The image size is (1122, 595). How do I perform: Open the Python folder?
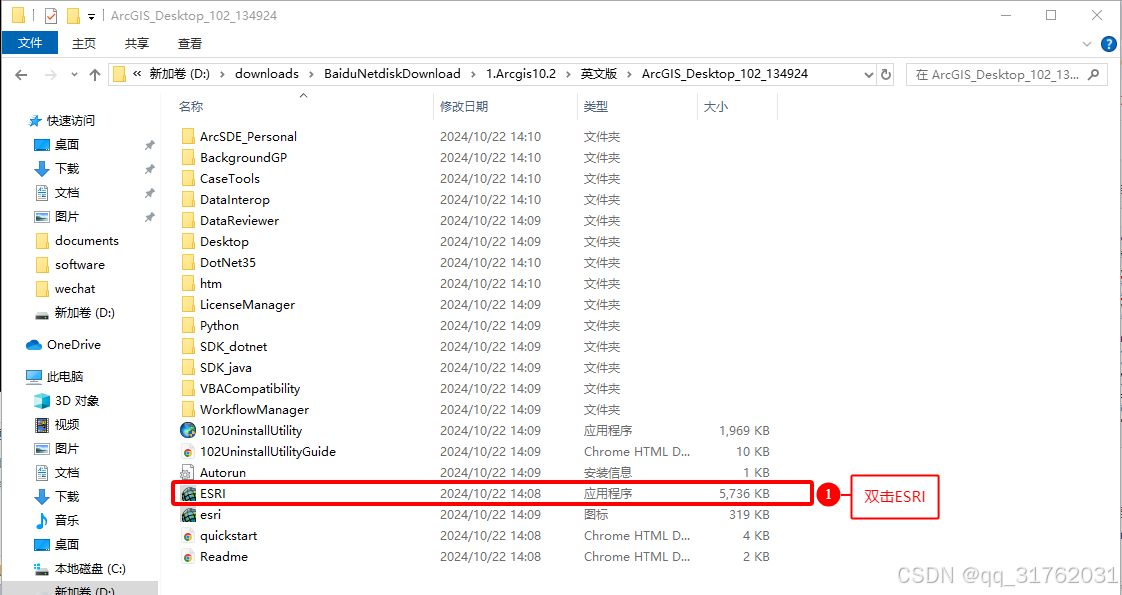click(x=220, y=325)
